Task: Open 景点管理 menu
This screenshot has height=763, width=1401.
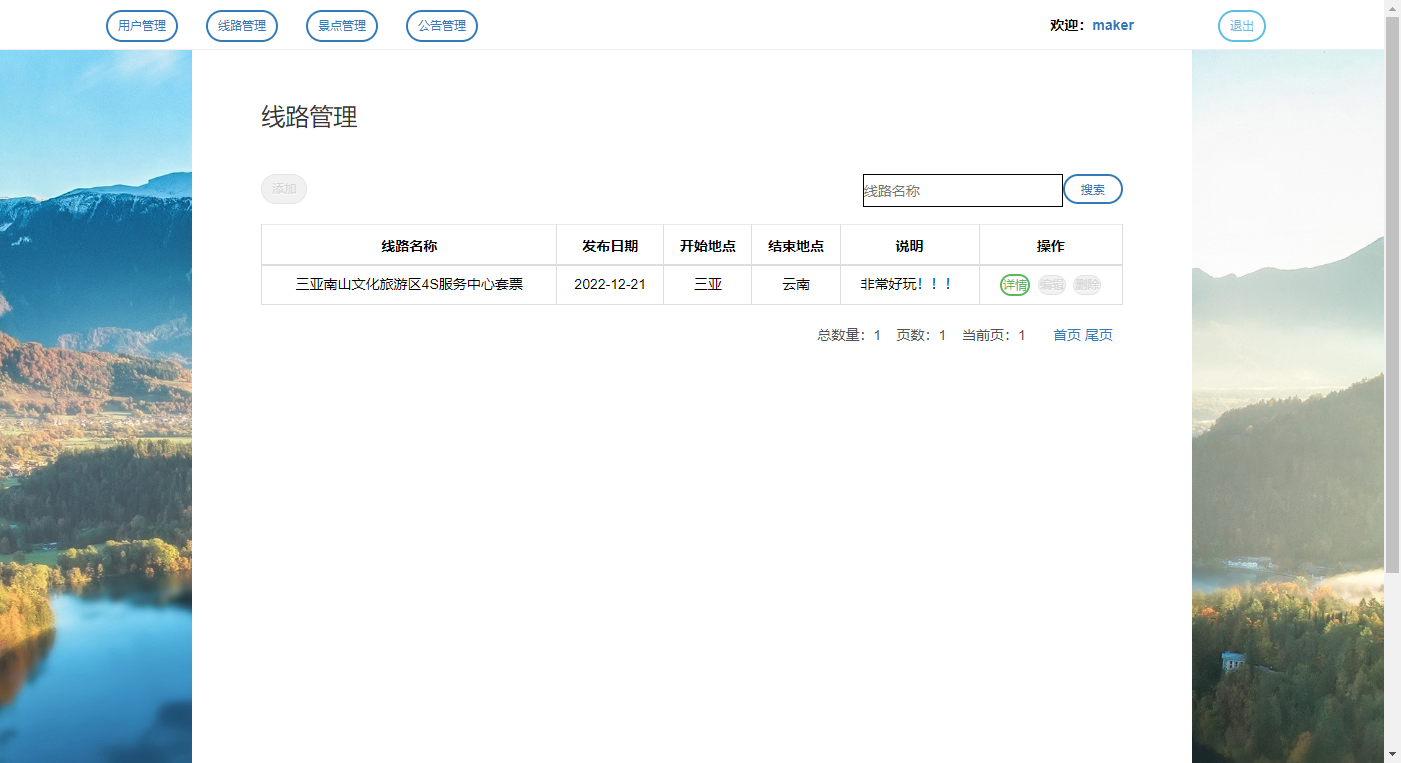Action: [342, 26]
